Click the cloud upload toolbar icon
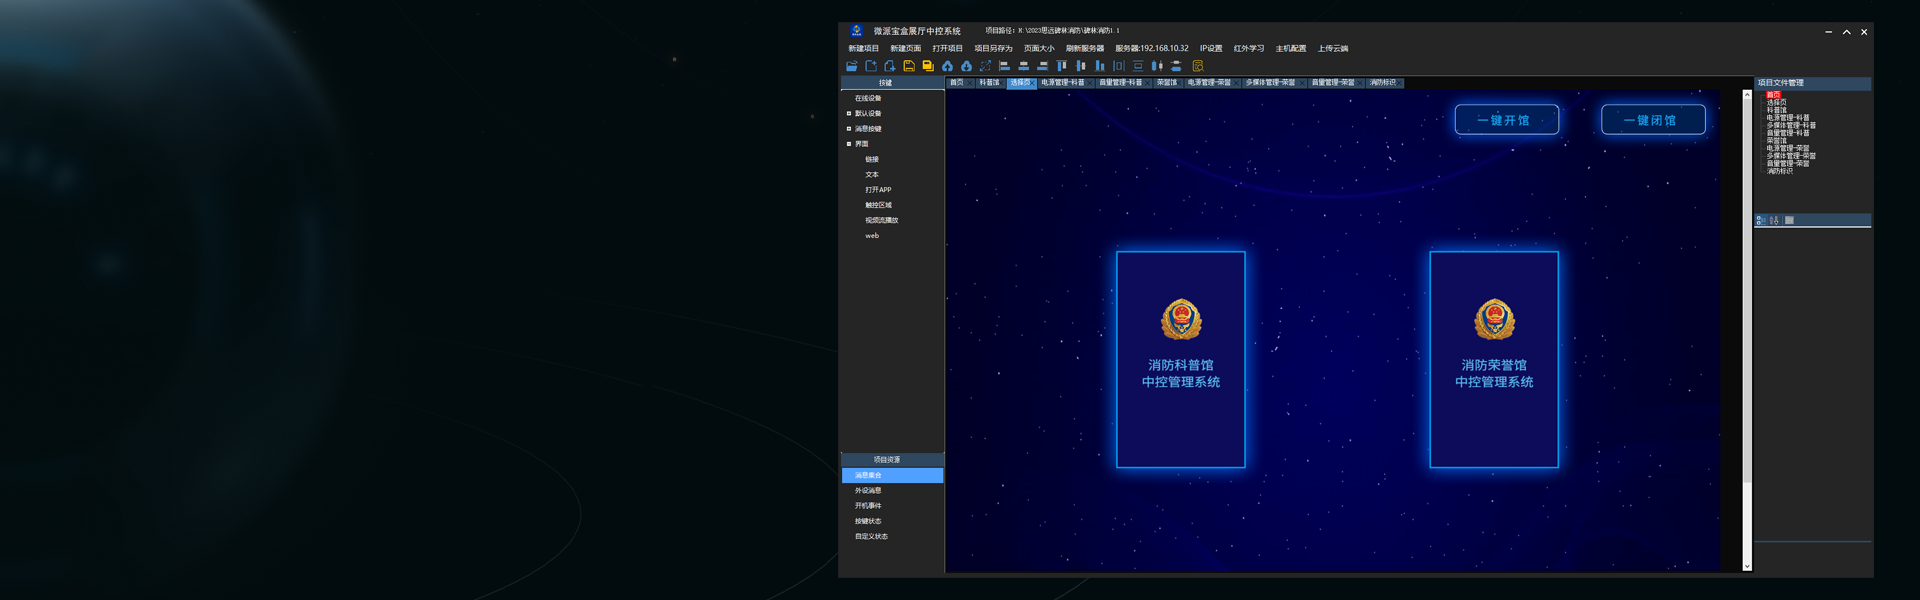Screen dimensions: 1920x600 pos(947,66)
